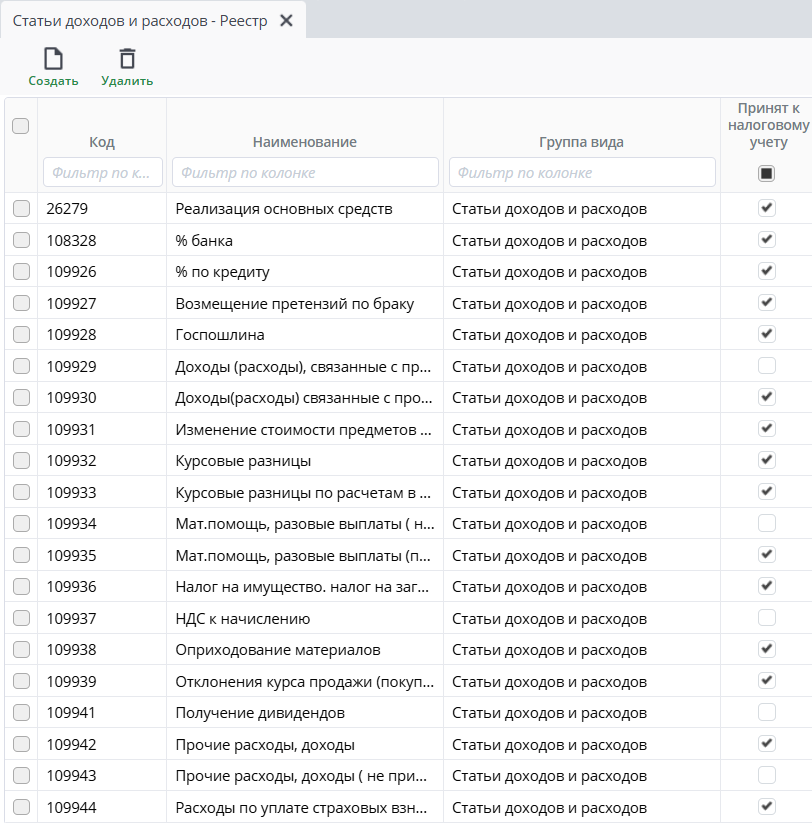Toggle the select-all rows header checkbox
The height and width of the screenshot is (823, 812).
pos(20,126)
